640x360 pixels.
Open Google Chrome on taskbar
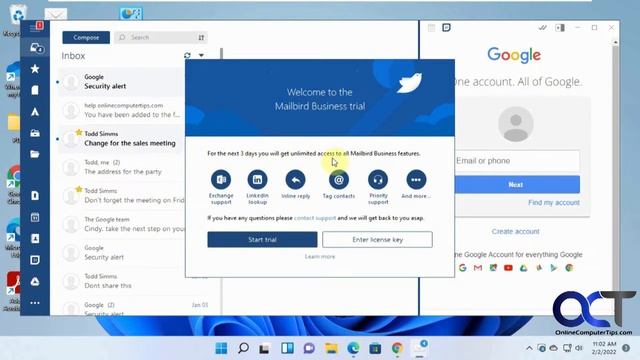397,348
